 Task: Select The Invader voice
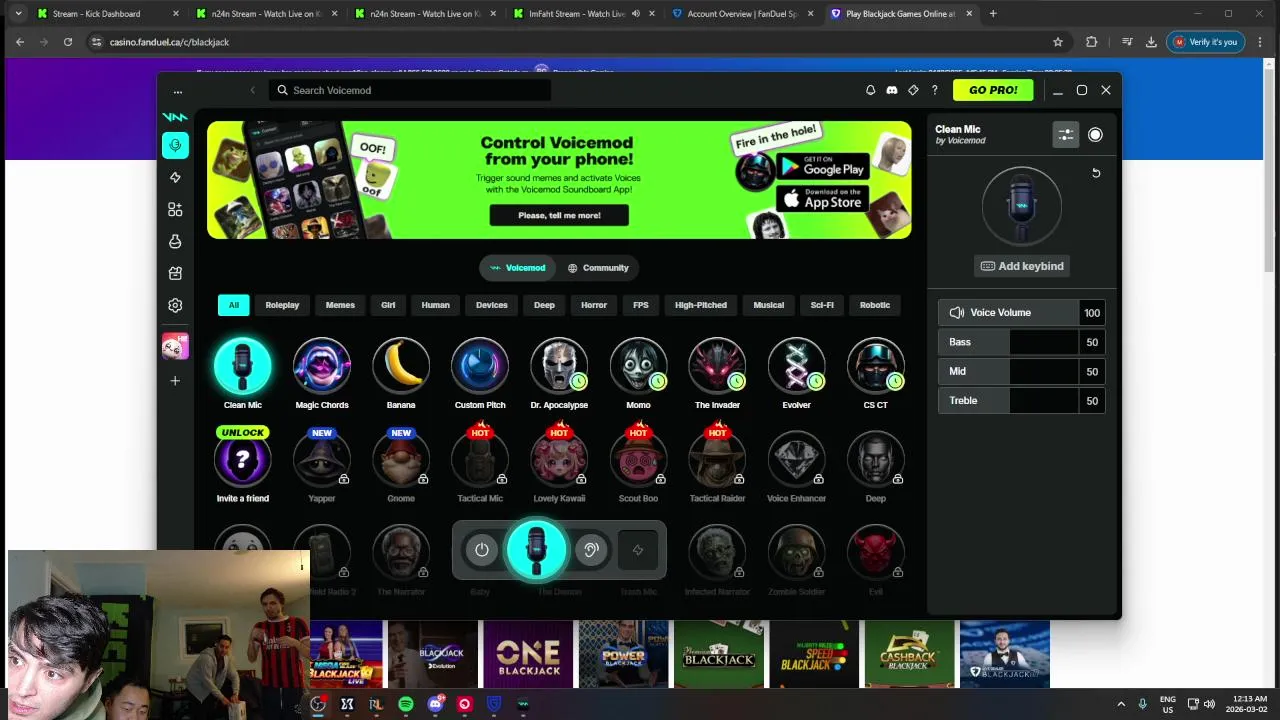pyautogui.click(x=717, y=366)
